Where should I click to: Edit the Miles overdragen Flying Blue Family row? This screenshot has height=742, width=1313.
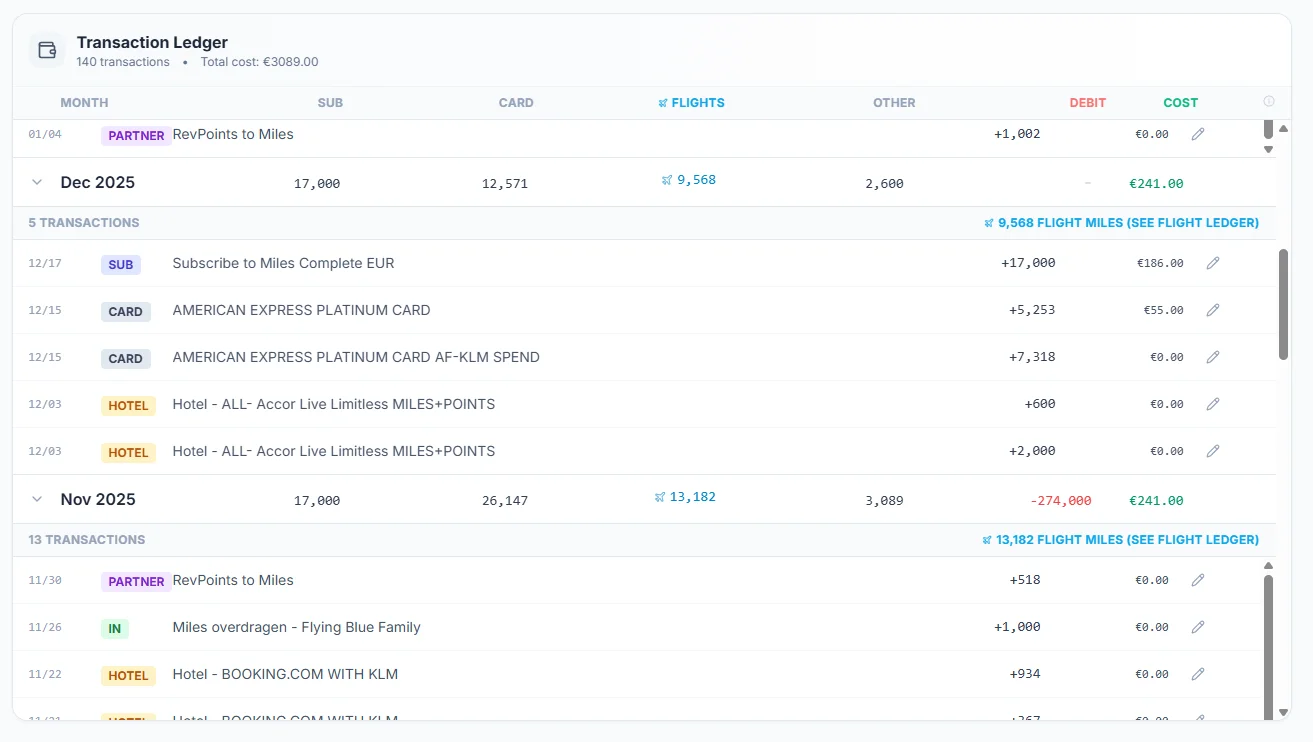click(1198, 627)
